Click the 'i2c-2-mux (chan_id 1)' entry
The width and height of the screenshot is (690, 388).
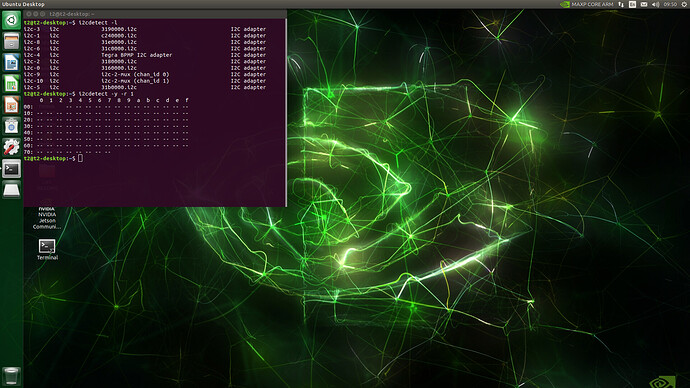tap(135, 81)
